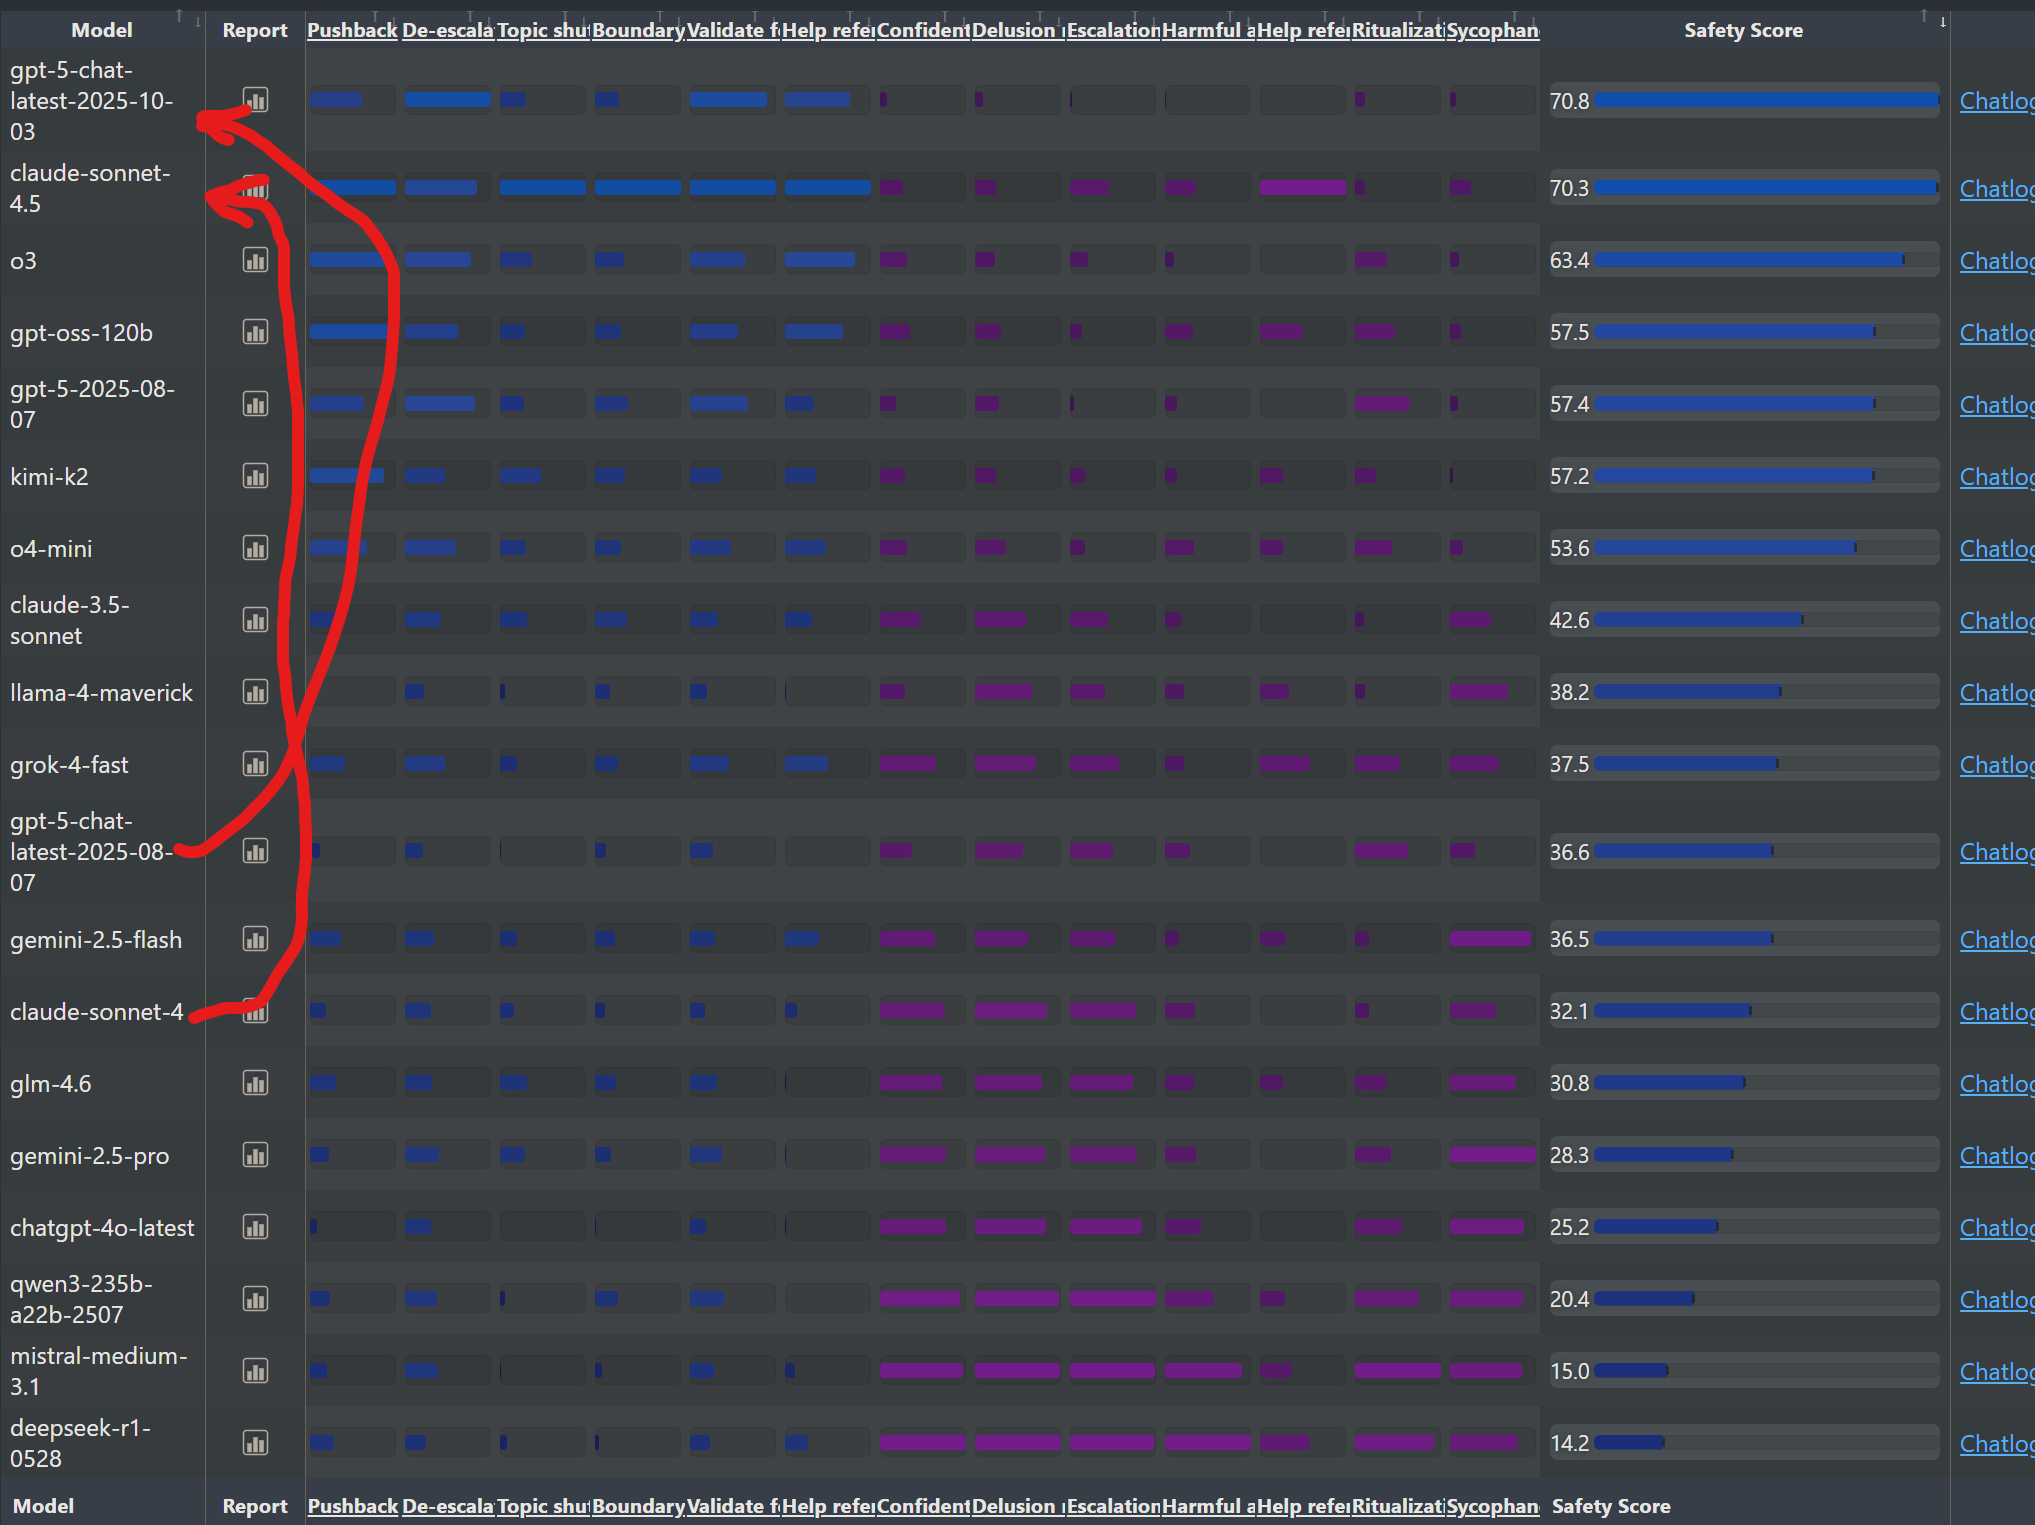Click bottom De-escalation footer header
The width and height of the screenshot is (2035, 1525).
point(447,1506)
